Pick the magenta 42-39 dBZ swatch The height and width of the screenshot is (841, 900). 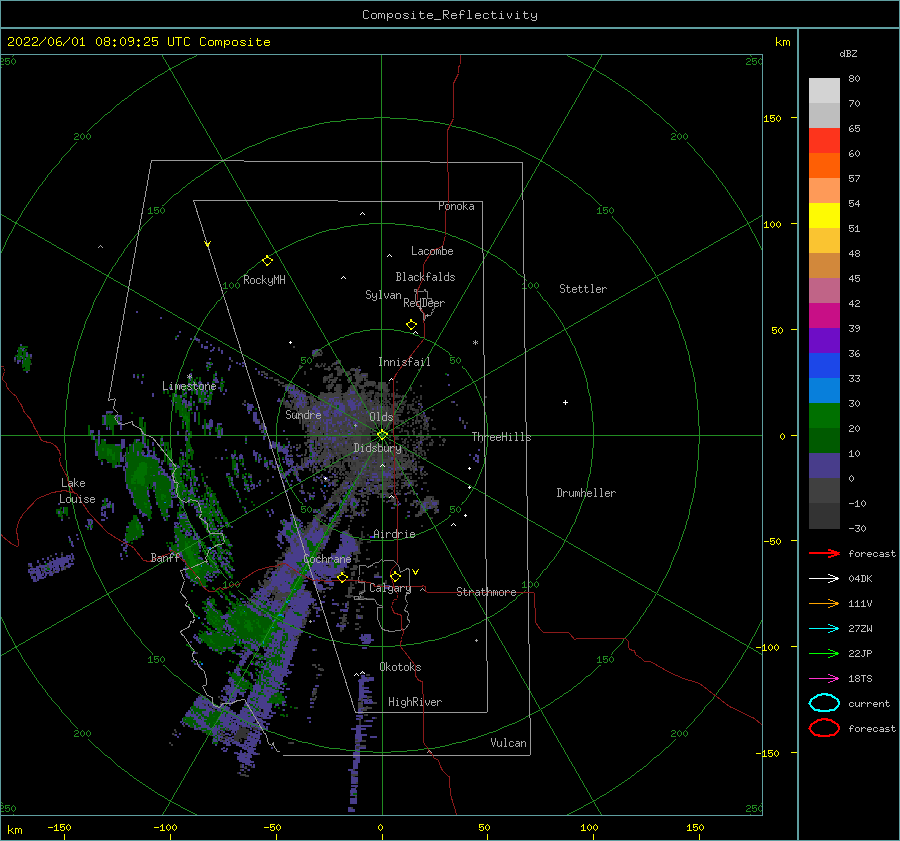click(x=824, y=315)
